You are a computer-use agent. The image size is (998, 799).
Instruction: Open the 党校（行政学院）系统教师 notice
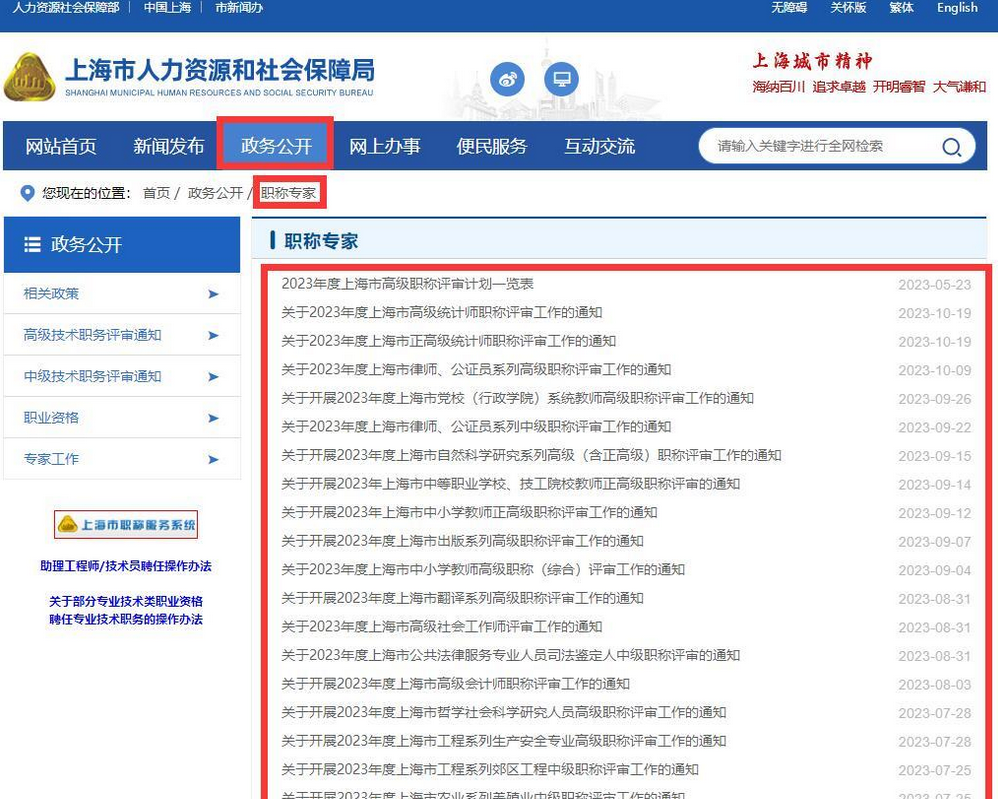click(x=517, y=399)
